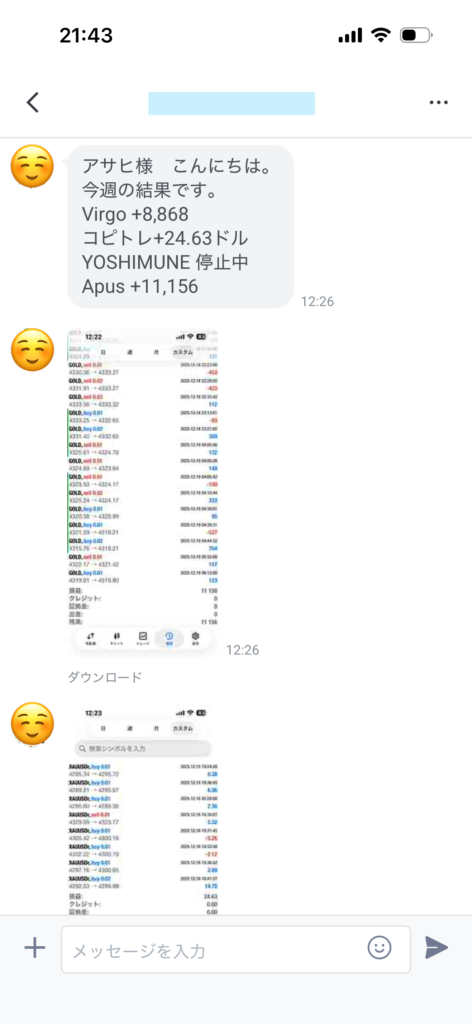The width and height of the screenshot is (472, 1024).
Task: Tap the send arrow icon
Action: coord(436,947)
